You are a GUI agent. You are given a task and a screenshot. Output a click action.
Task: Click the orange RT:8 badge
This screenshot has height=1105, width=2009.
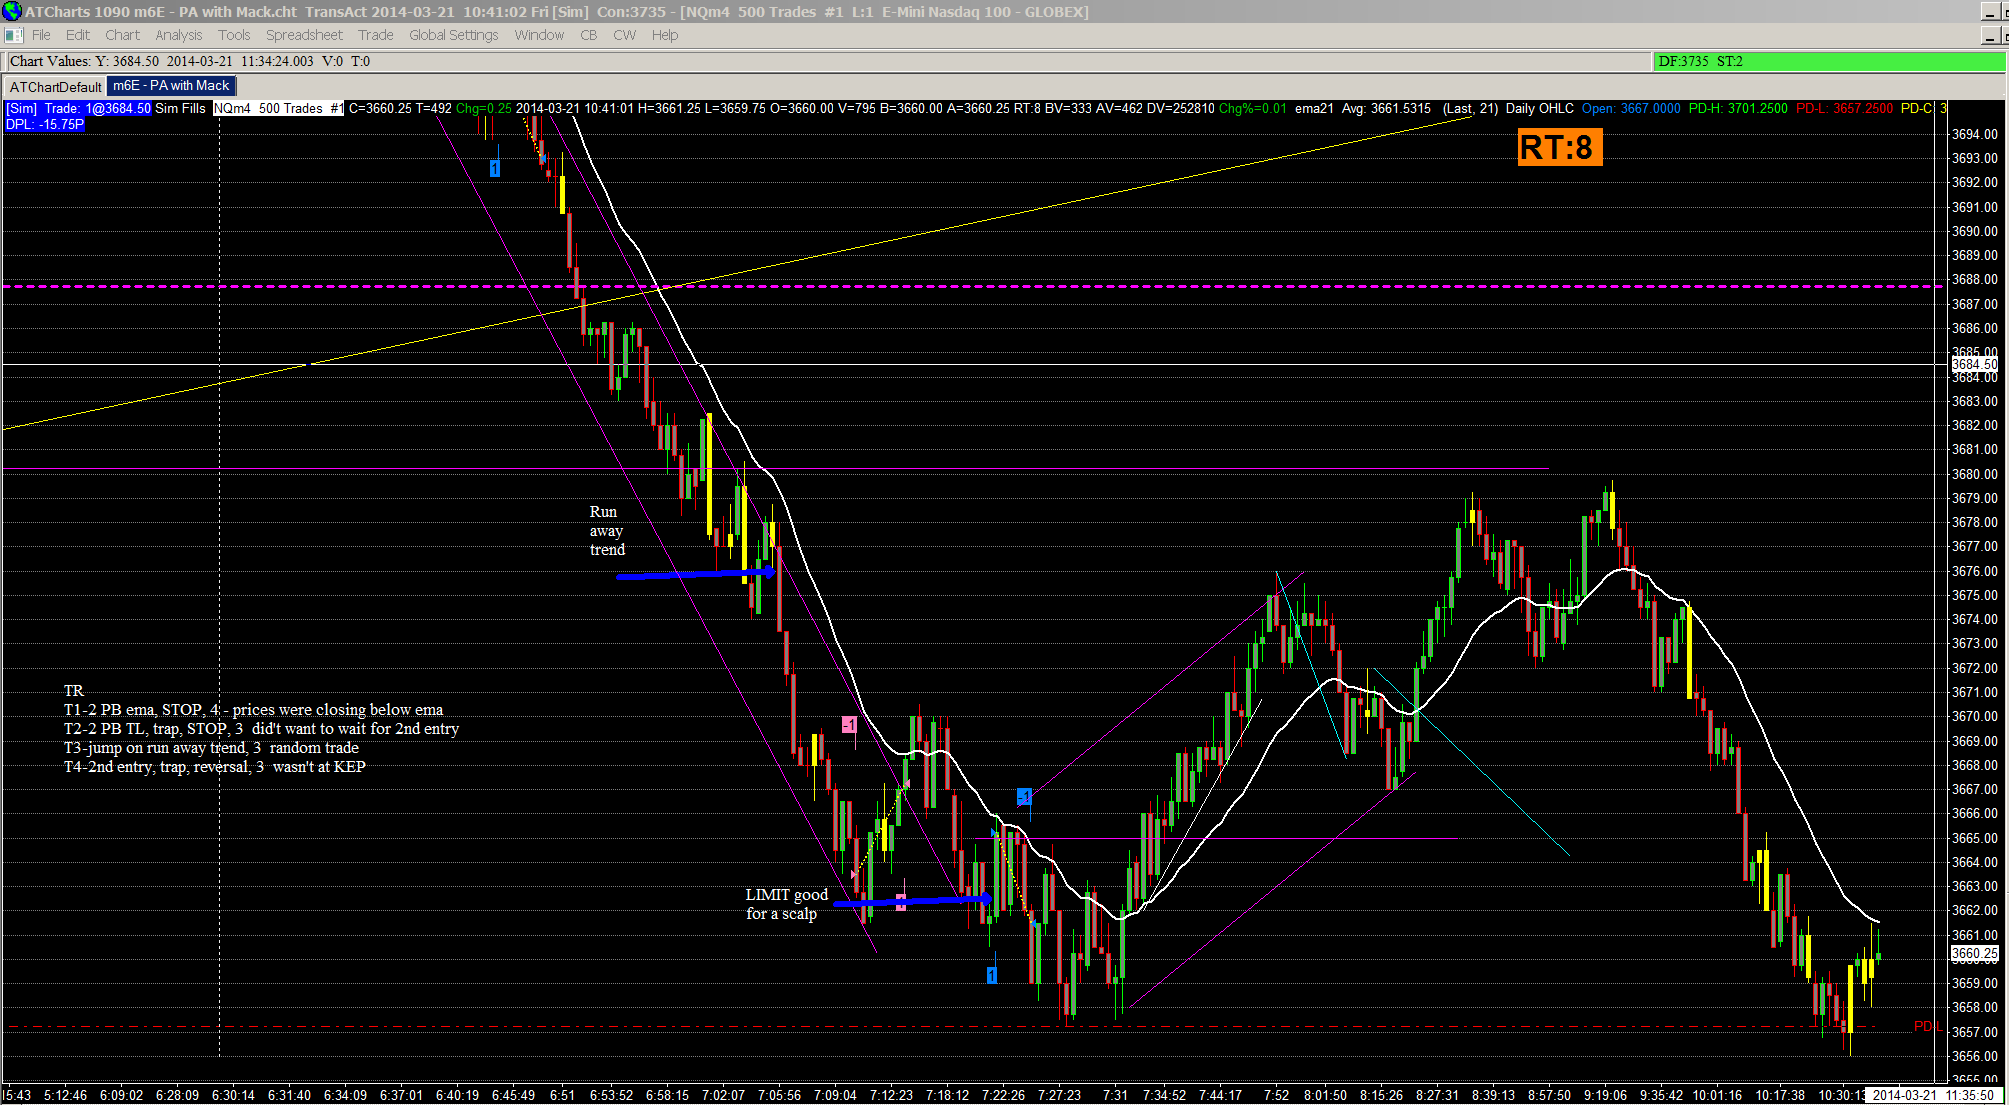click(x=1558, y=148)
